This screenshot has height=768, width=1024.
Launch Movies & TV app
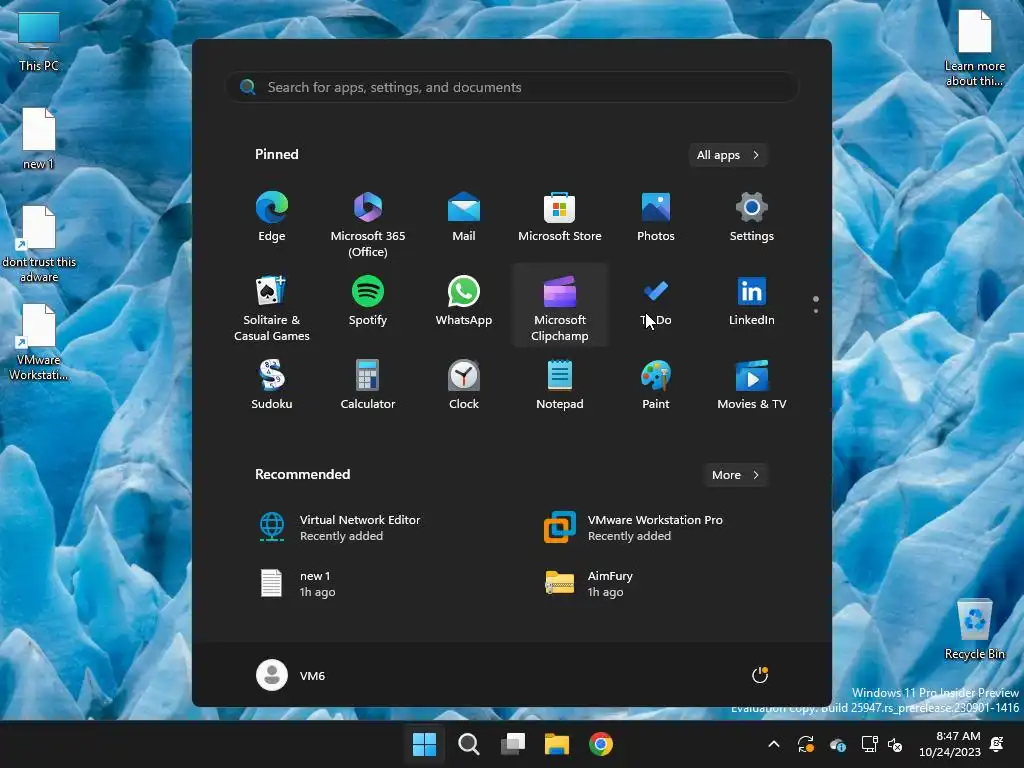752,385
